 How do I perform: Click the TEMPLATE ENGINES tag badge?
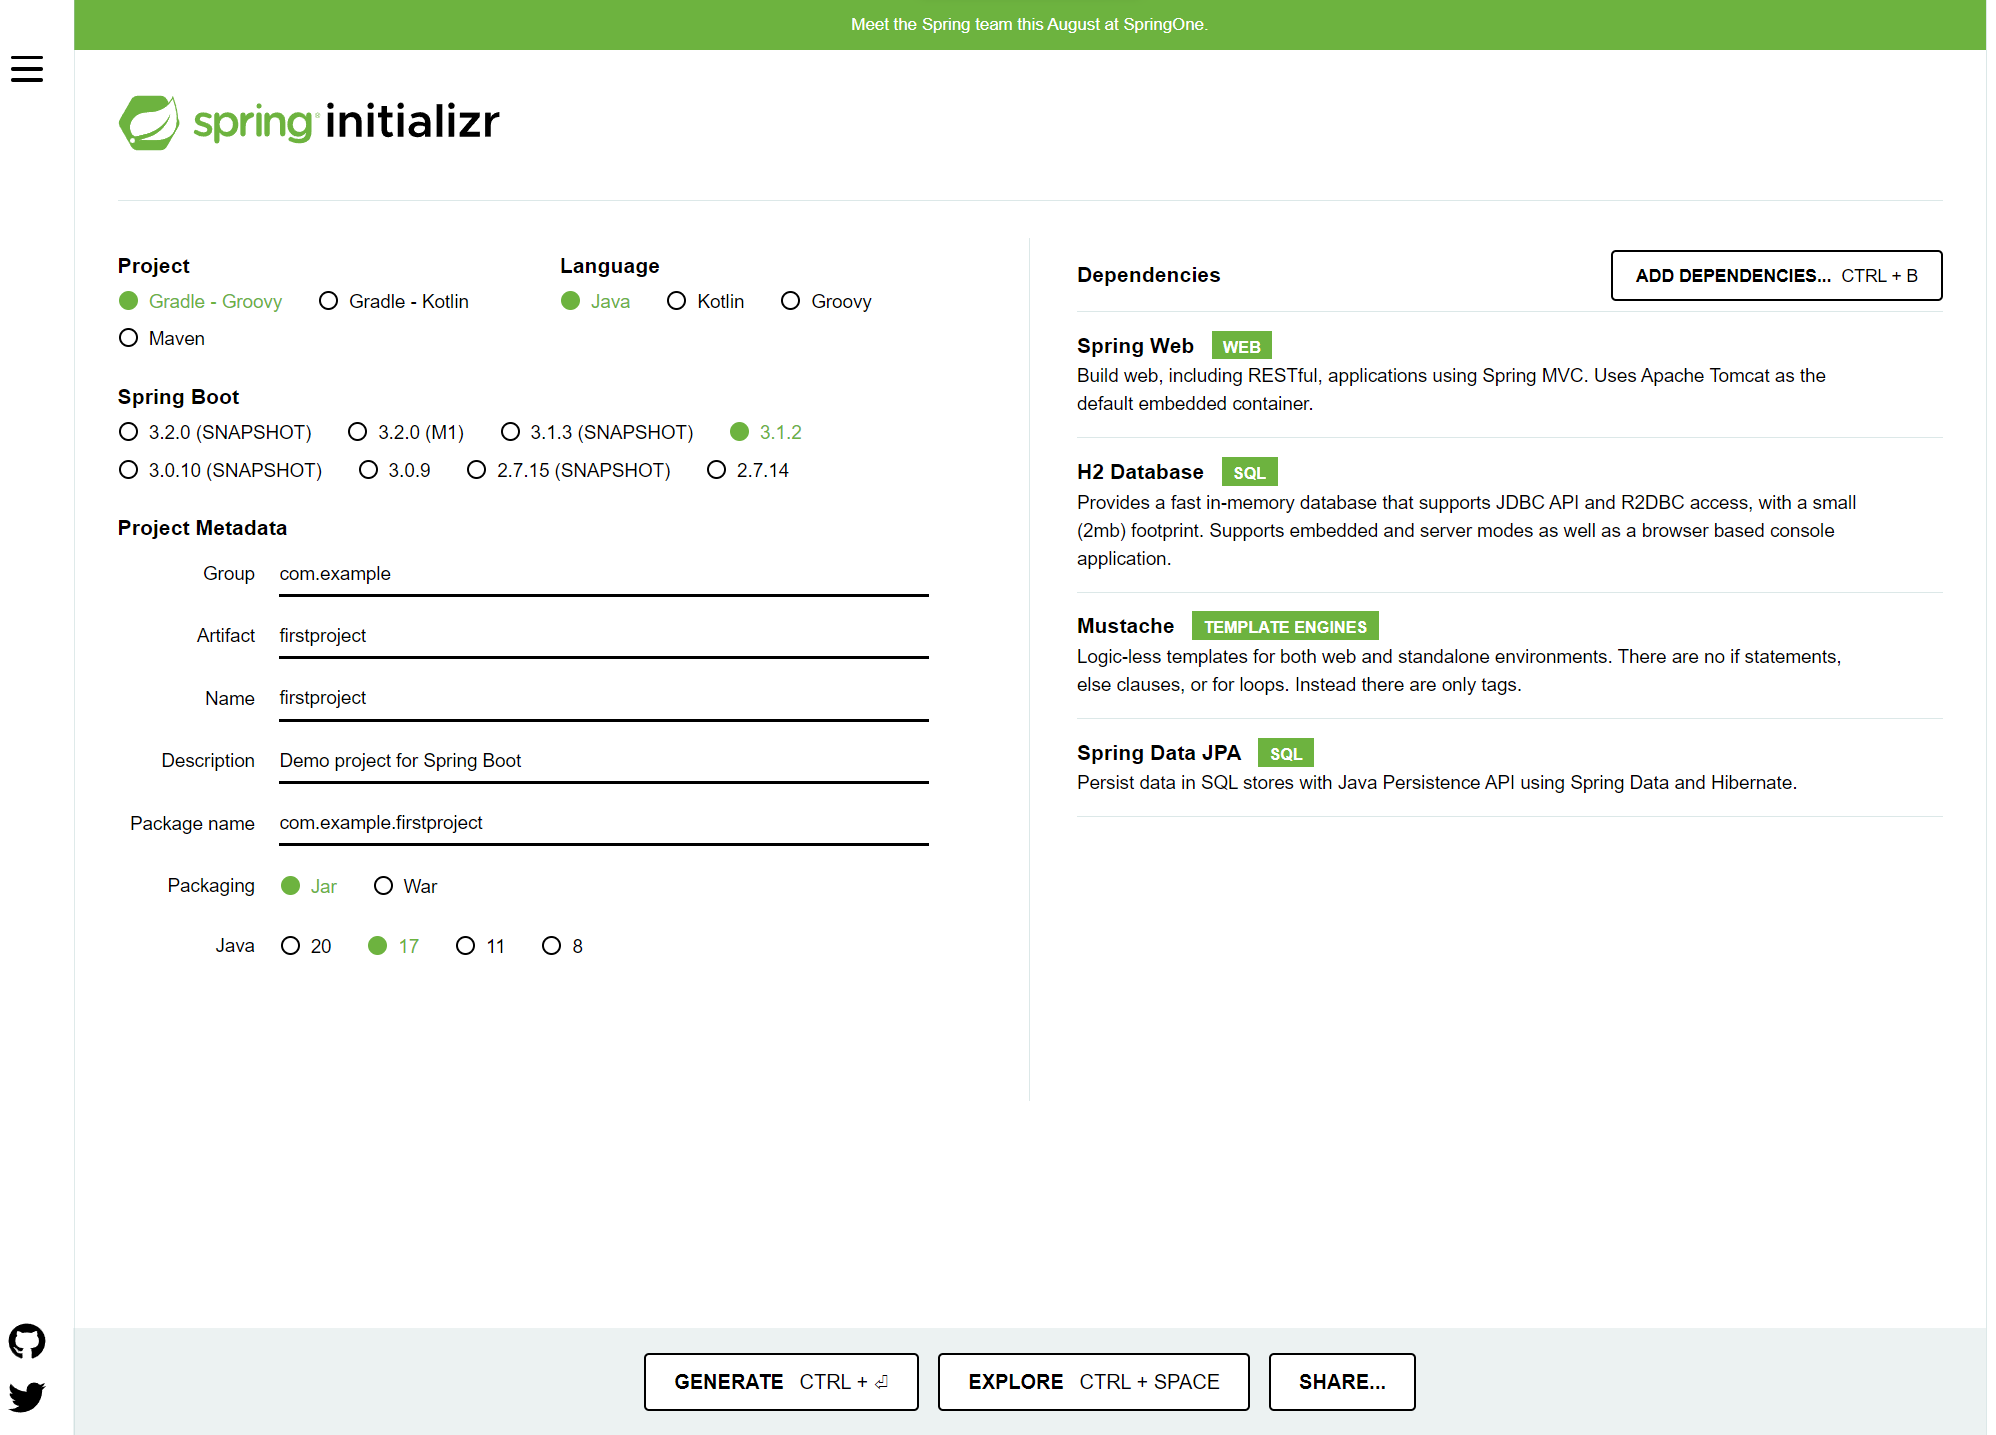[x=1284, y=626]
